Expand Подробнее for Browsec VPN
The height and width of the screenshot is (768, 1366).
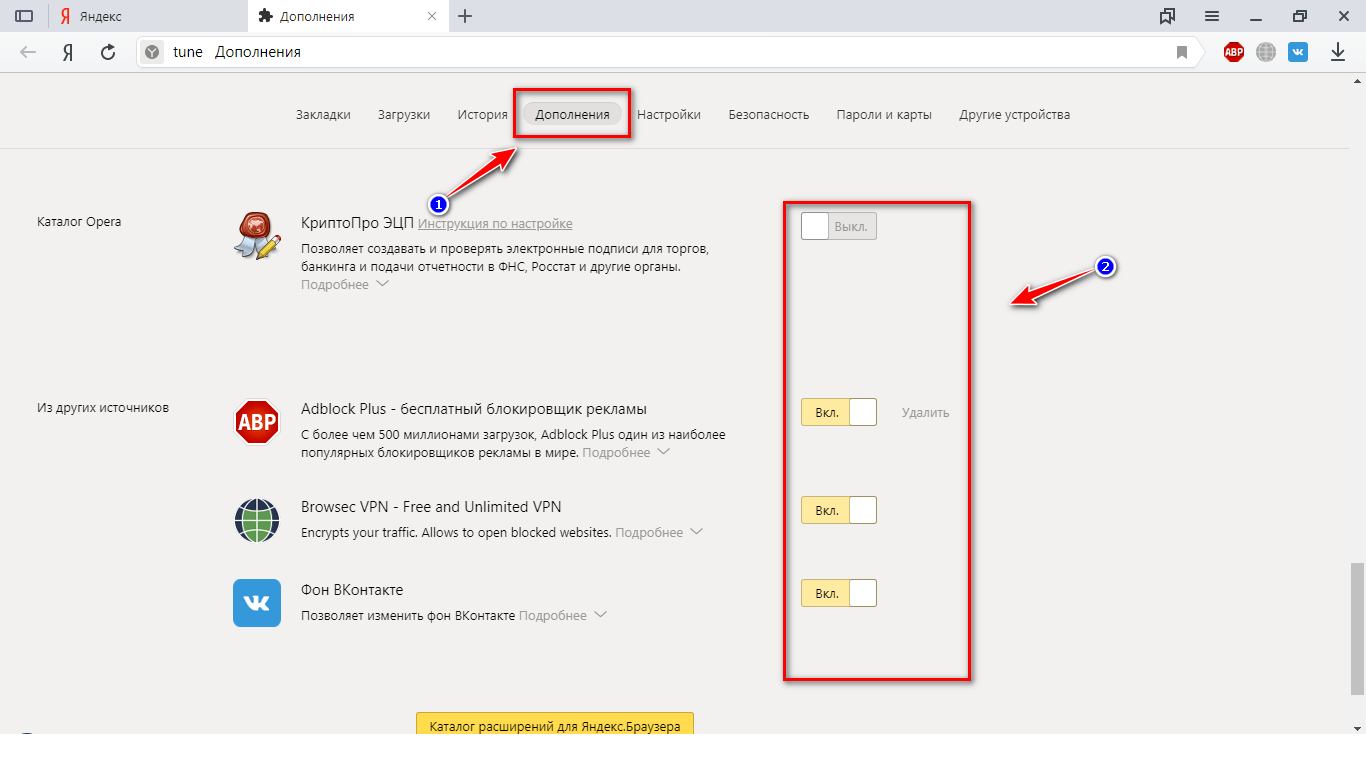(659, 533)
